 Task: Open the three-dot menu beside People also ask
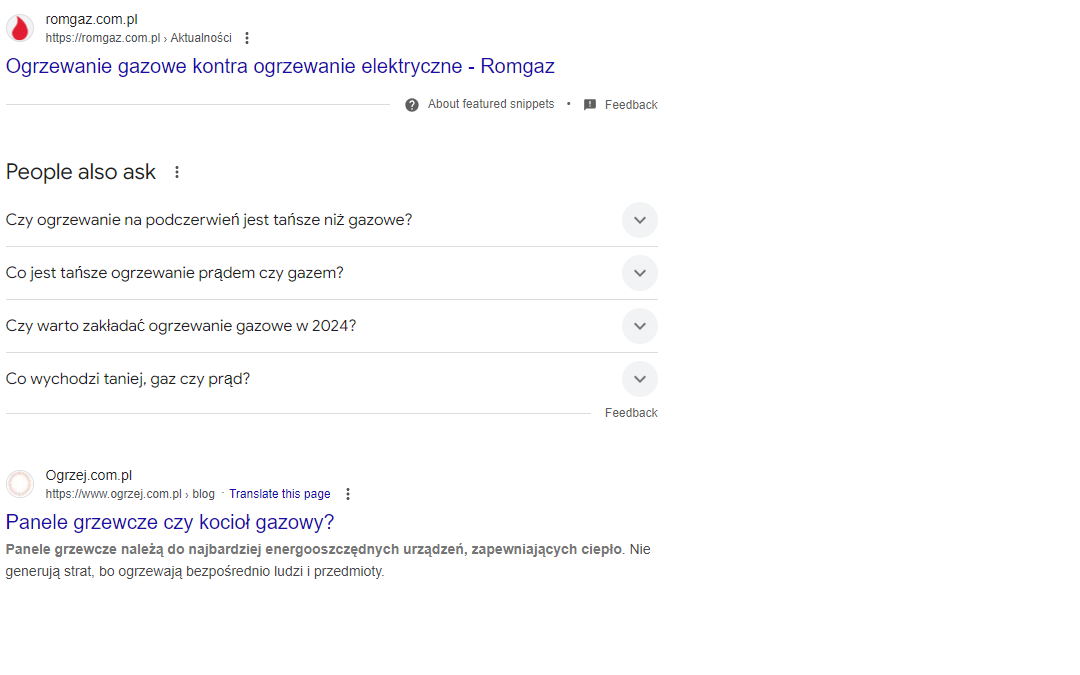click(x=176, y=171)
